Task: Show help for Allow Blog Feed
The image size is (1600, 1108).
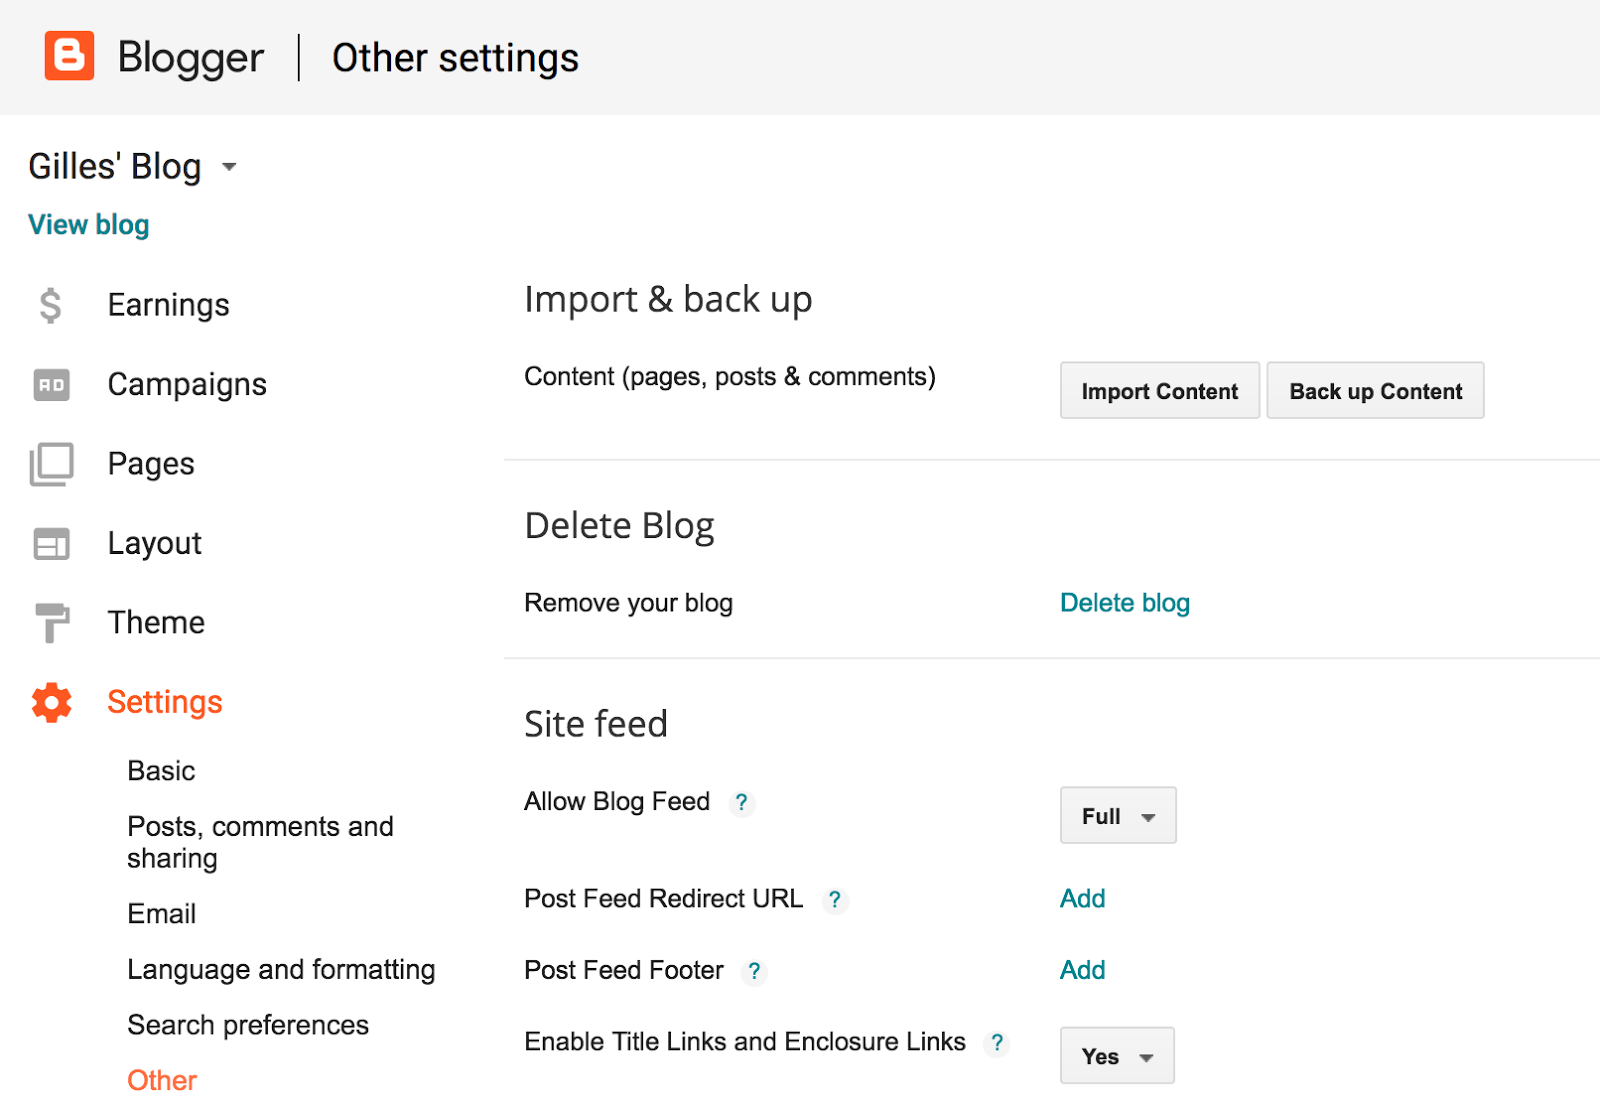Action: (741, 802)
